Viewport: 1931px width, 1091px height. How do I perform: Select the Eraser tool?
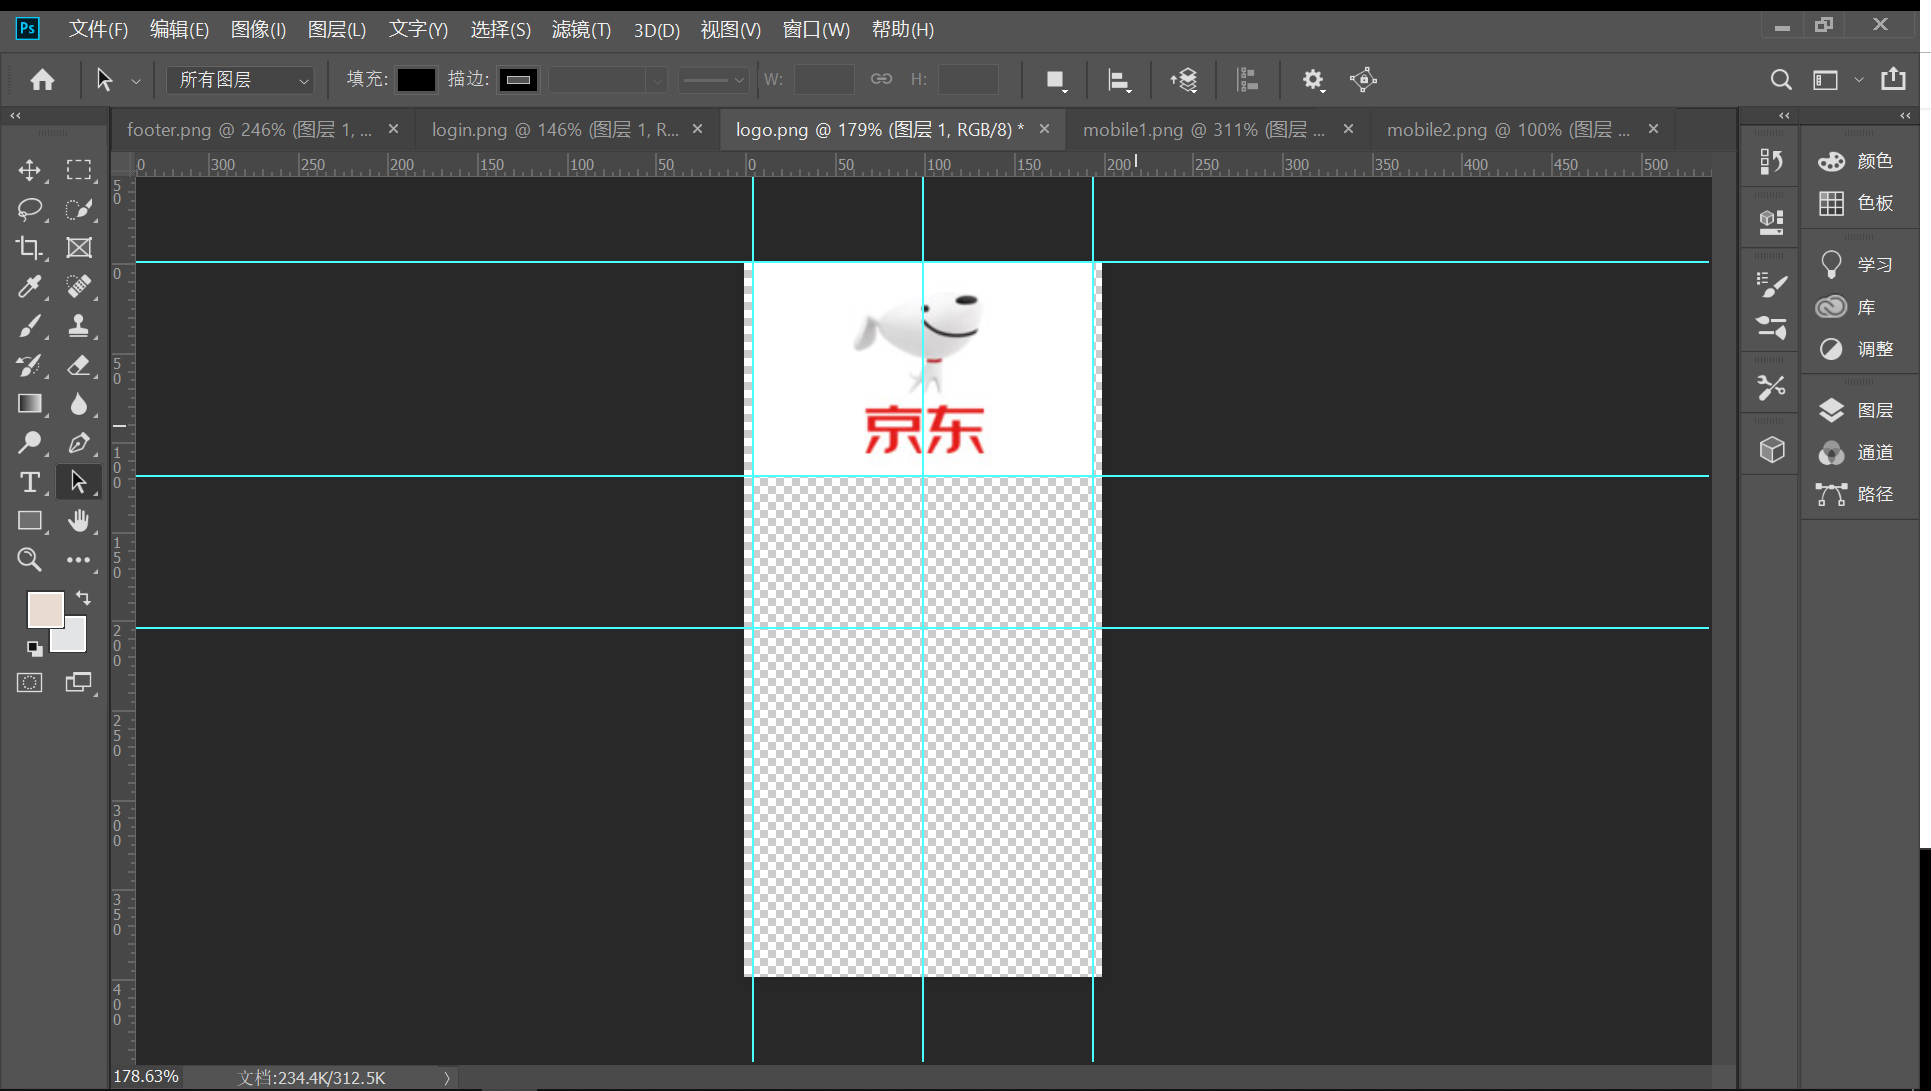79,365
